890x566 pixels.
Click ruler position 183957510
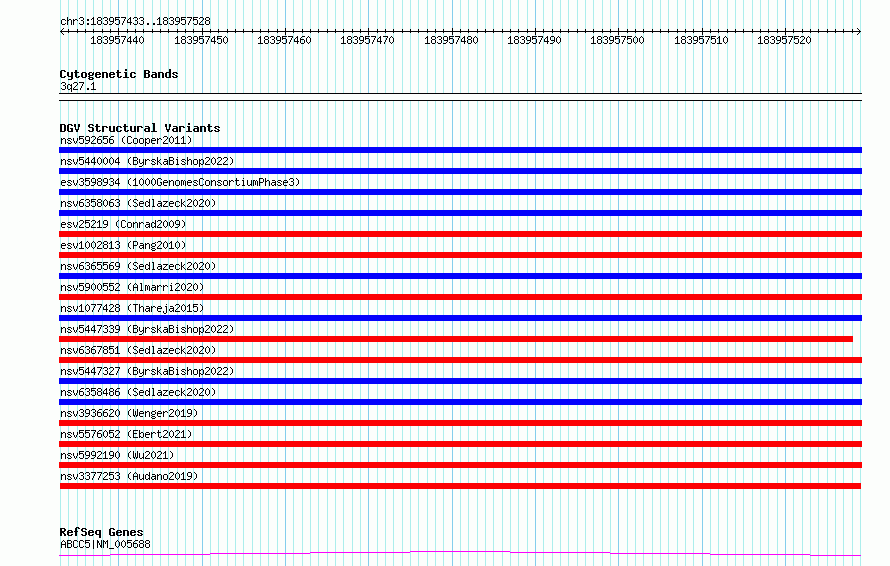pos(701,40)
